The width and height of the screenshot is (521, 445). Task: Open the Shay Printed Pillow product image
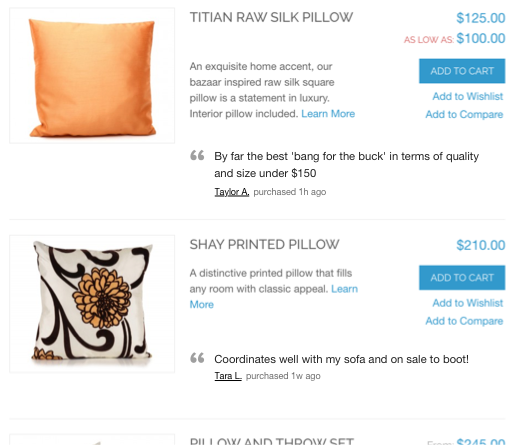click(x=92, y=304)
